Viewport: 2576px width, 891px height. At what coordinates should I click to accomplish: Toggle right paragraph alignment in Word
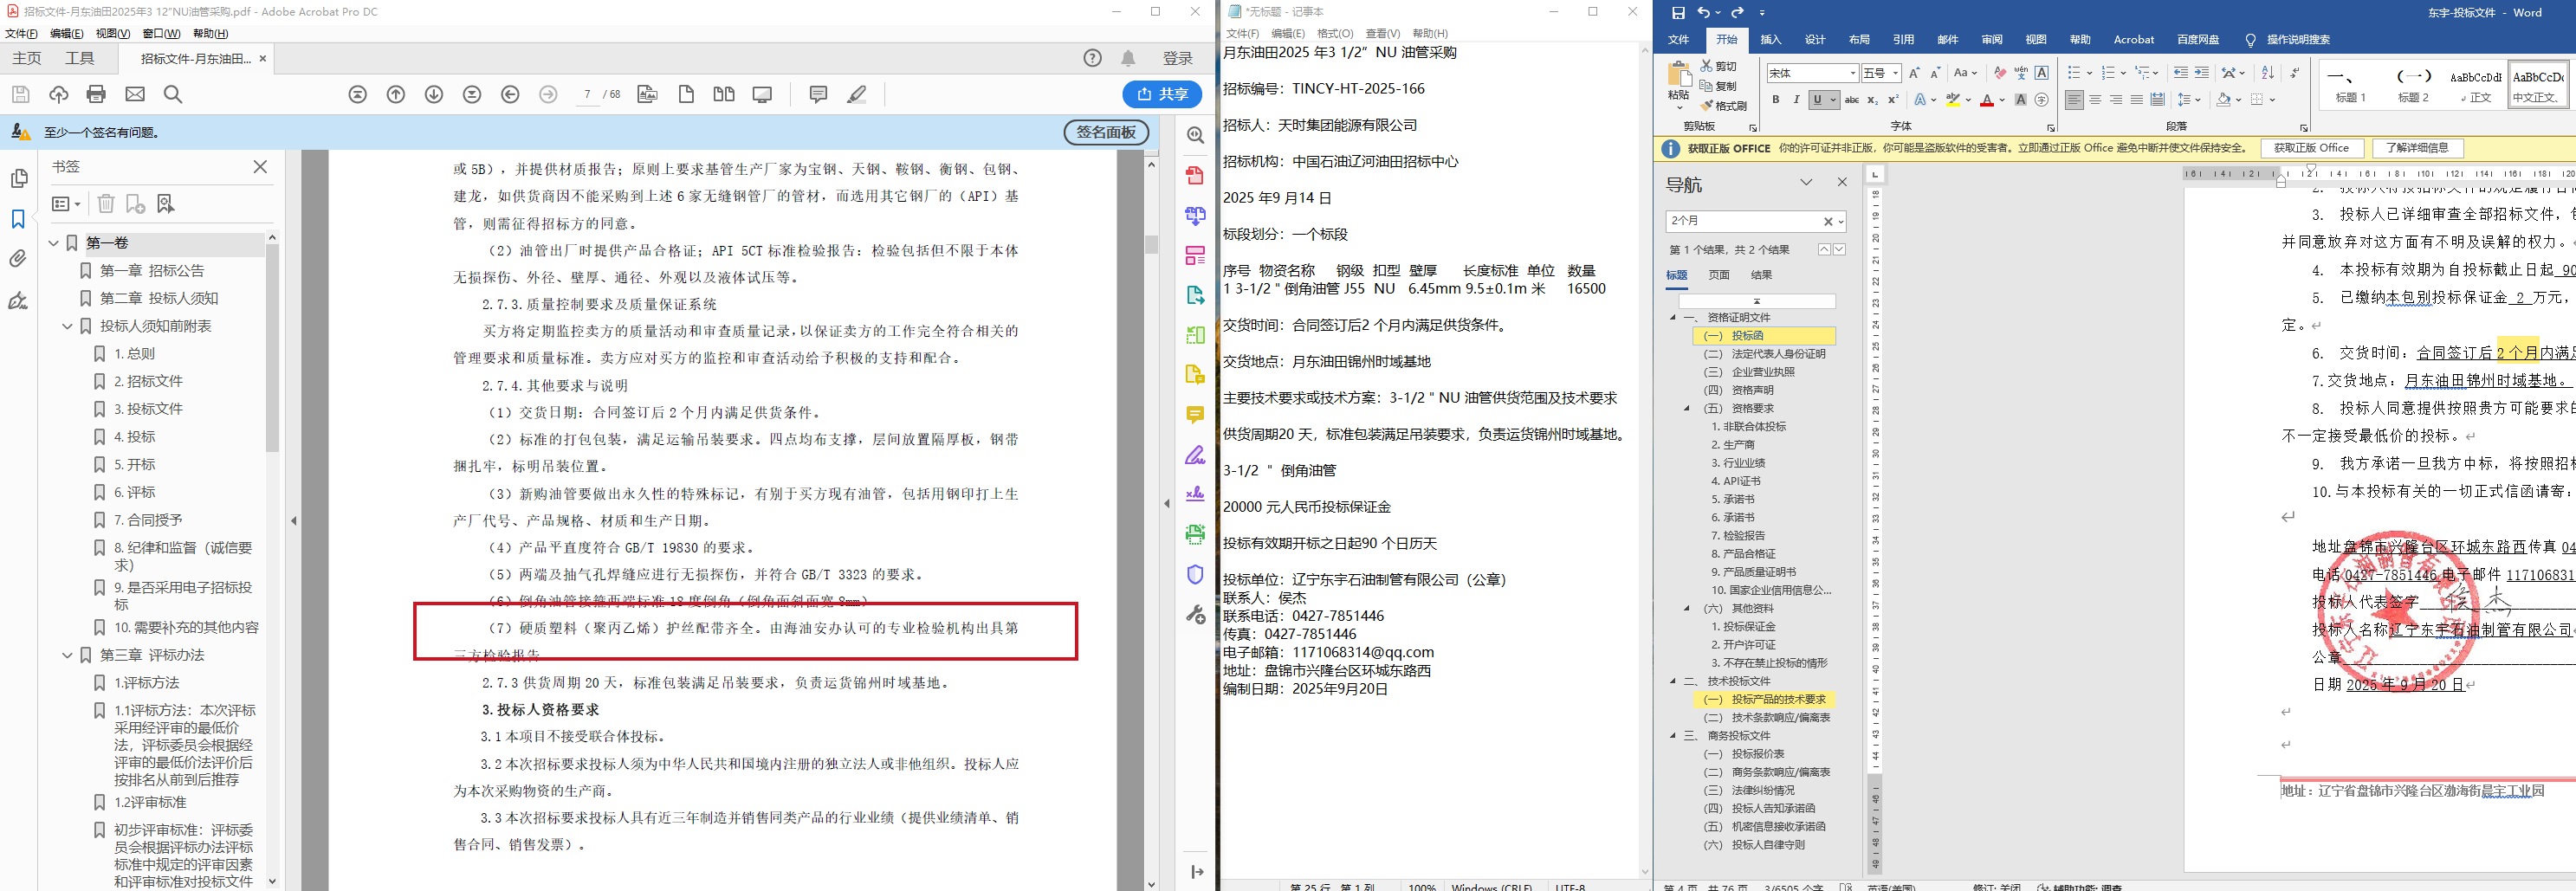pos(2116,100)
